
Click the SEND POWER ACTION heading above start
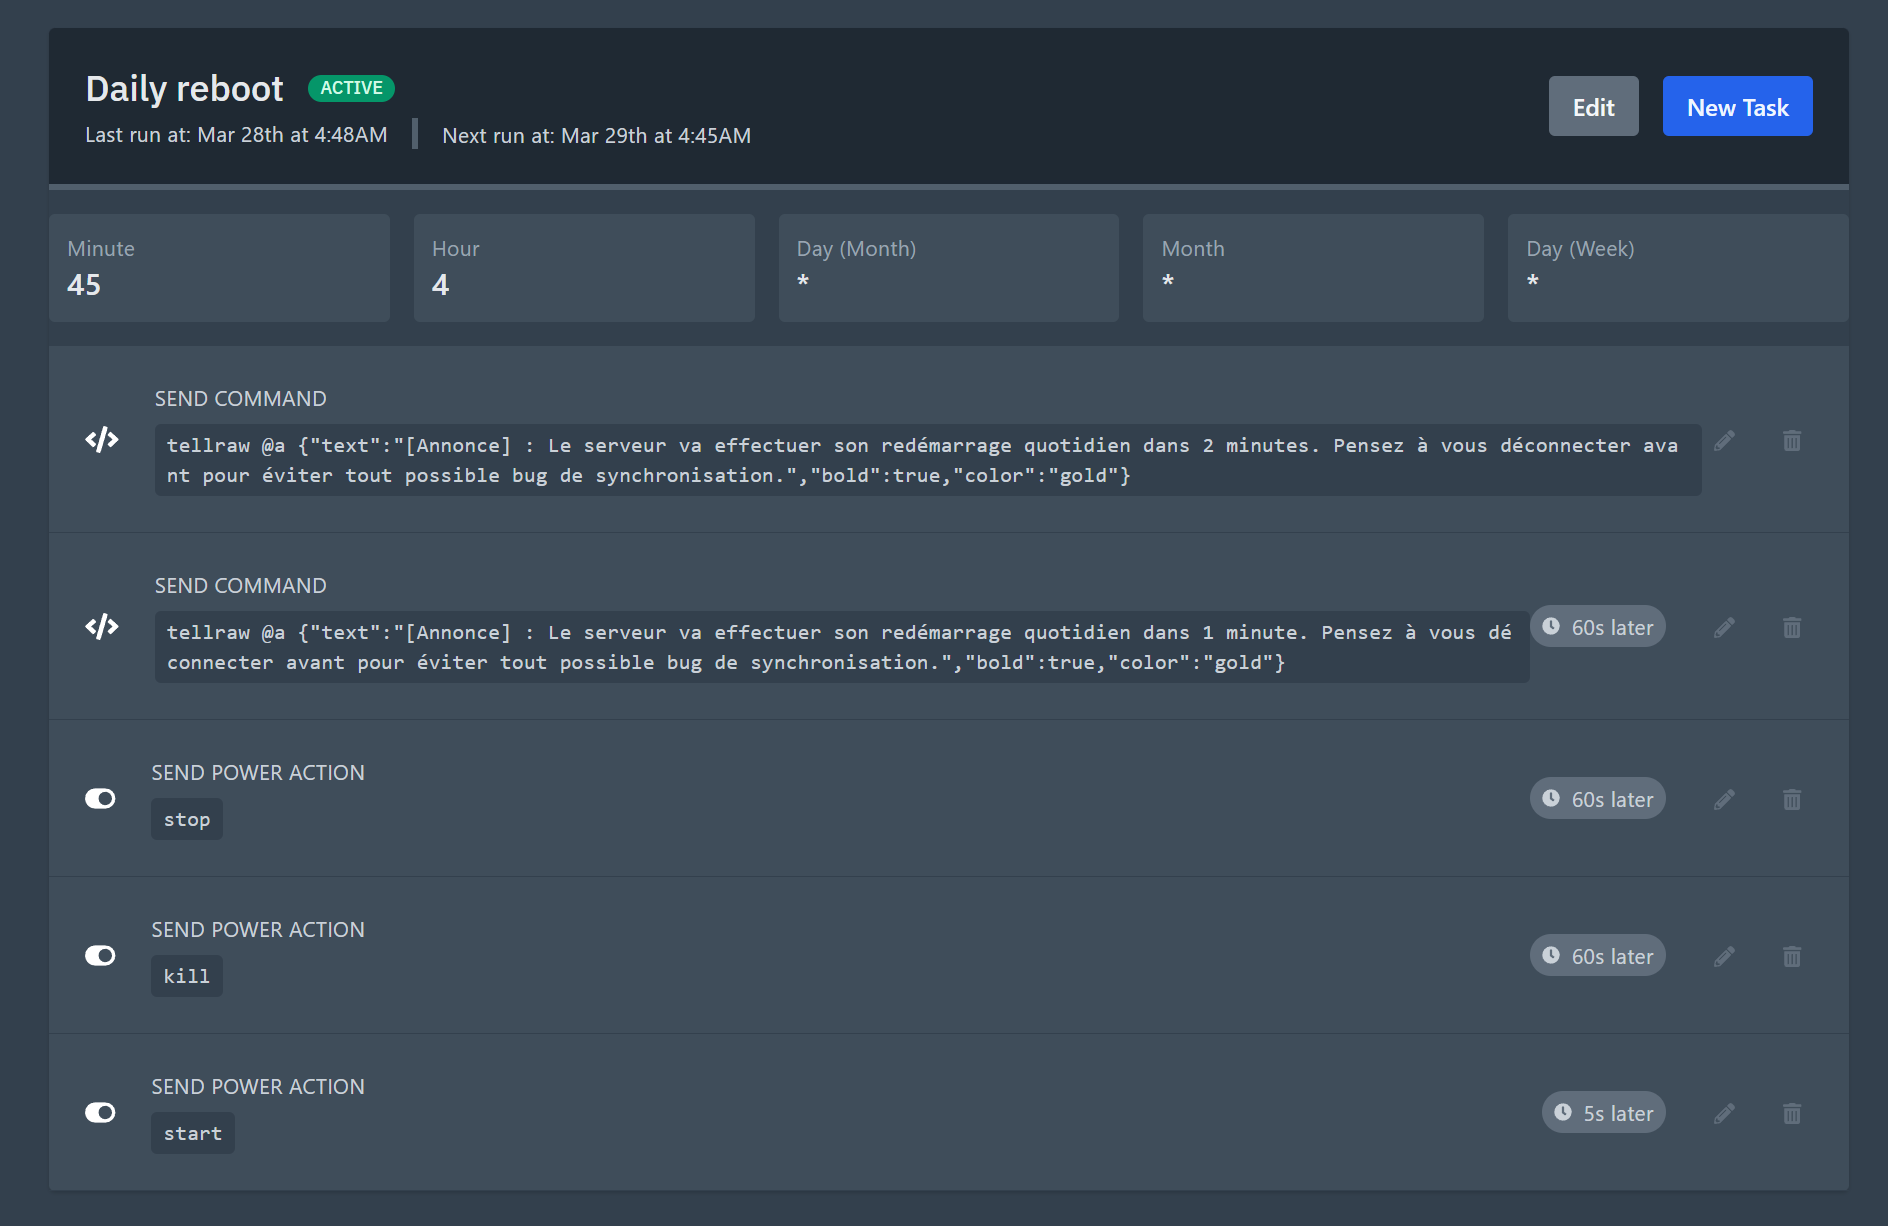coord(258,1087)
